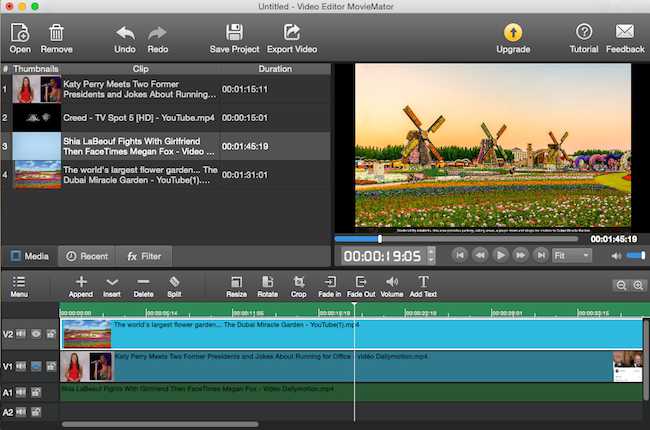Delete the selected timeline clip
650x430 pixels.
pyautogui.click(x=143, y=287)
